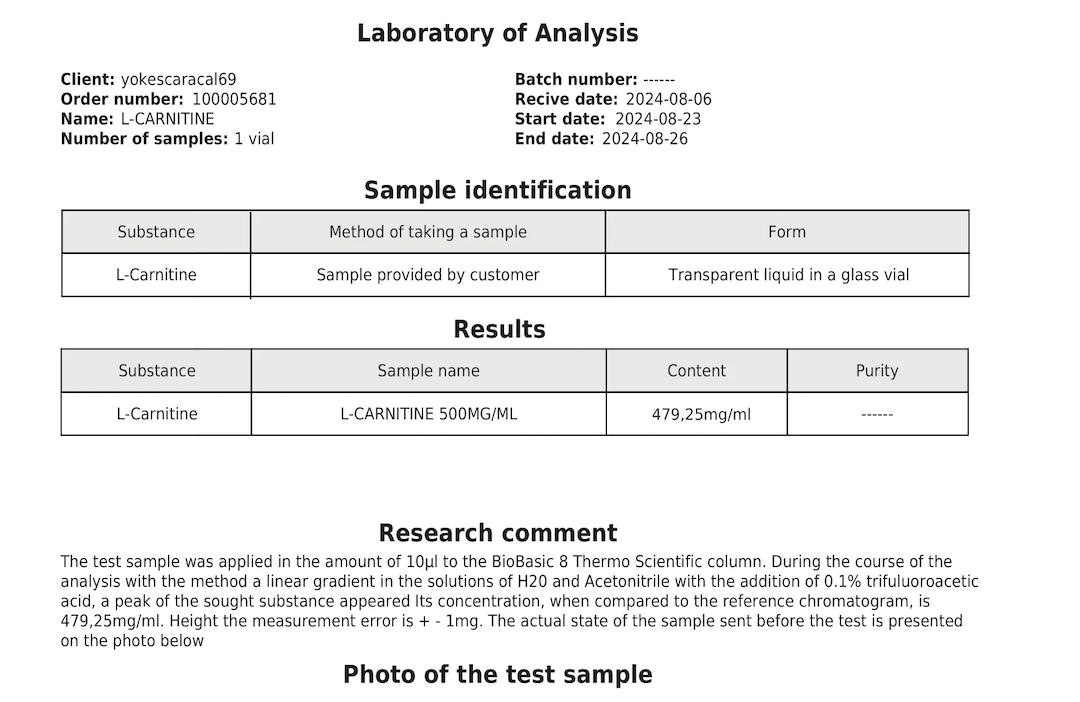Click the L-CARNITINE name field value
The width and height of the screenshot is (1080, 702).
point(167,118)
